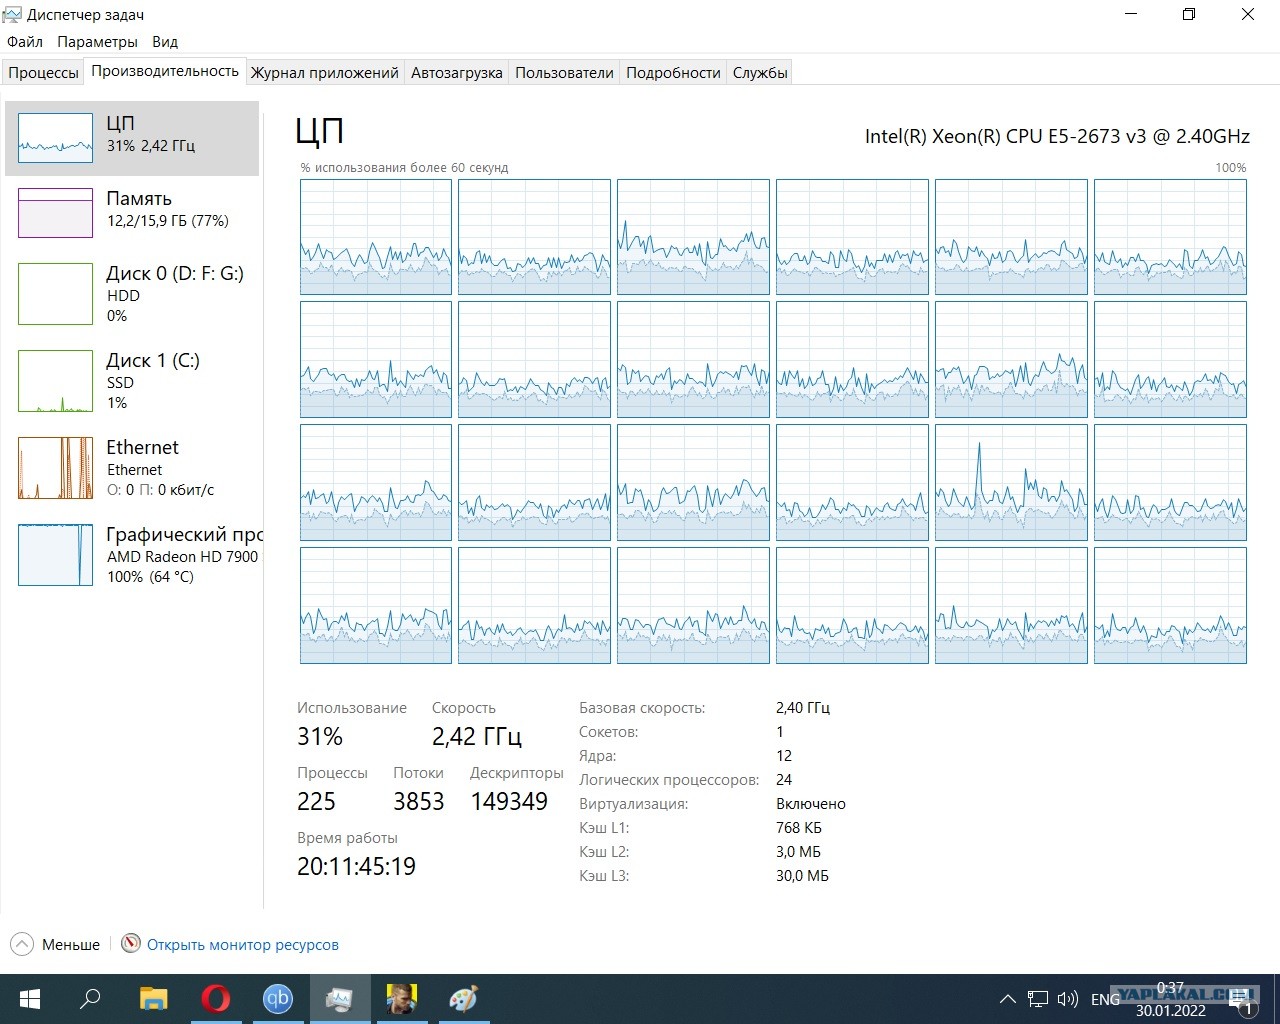Select the Диск 1 (C:) mini graph
The width and height of the screenshot is (1280, 1024).
pyautogui.click(x=55, y=381)
